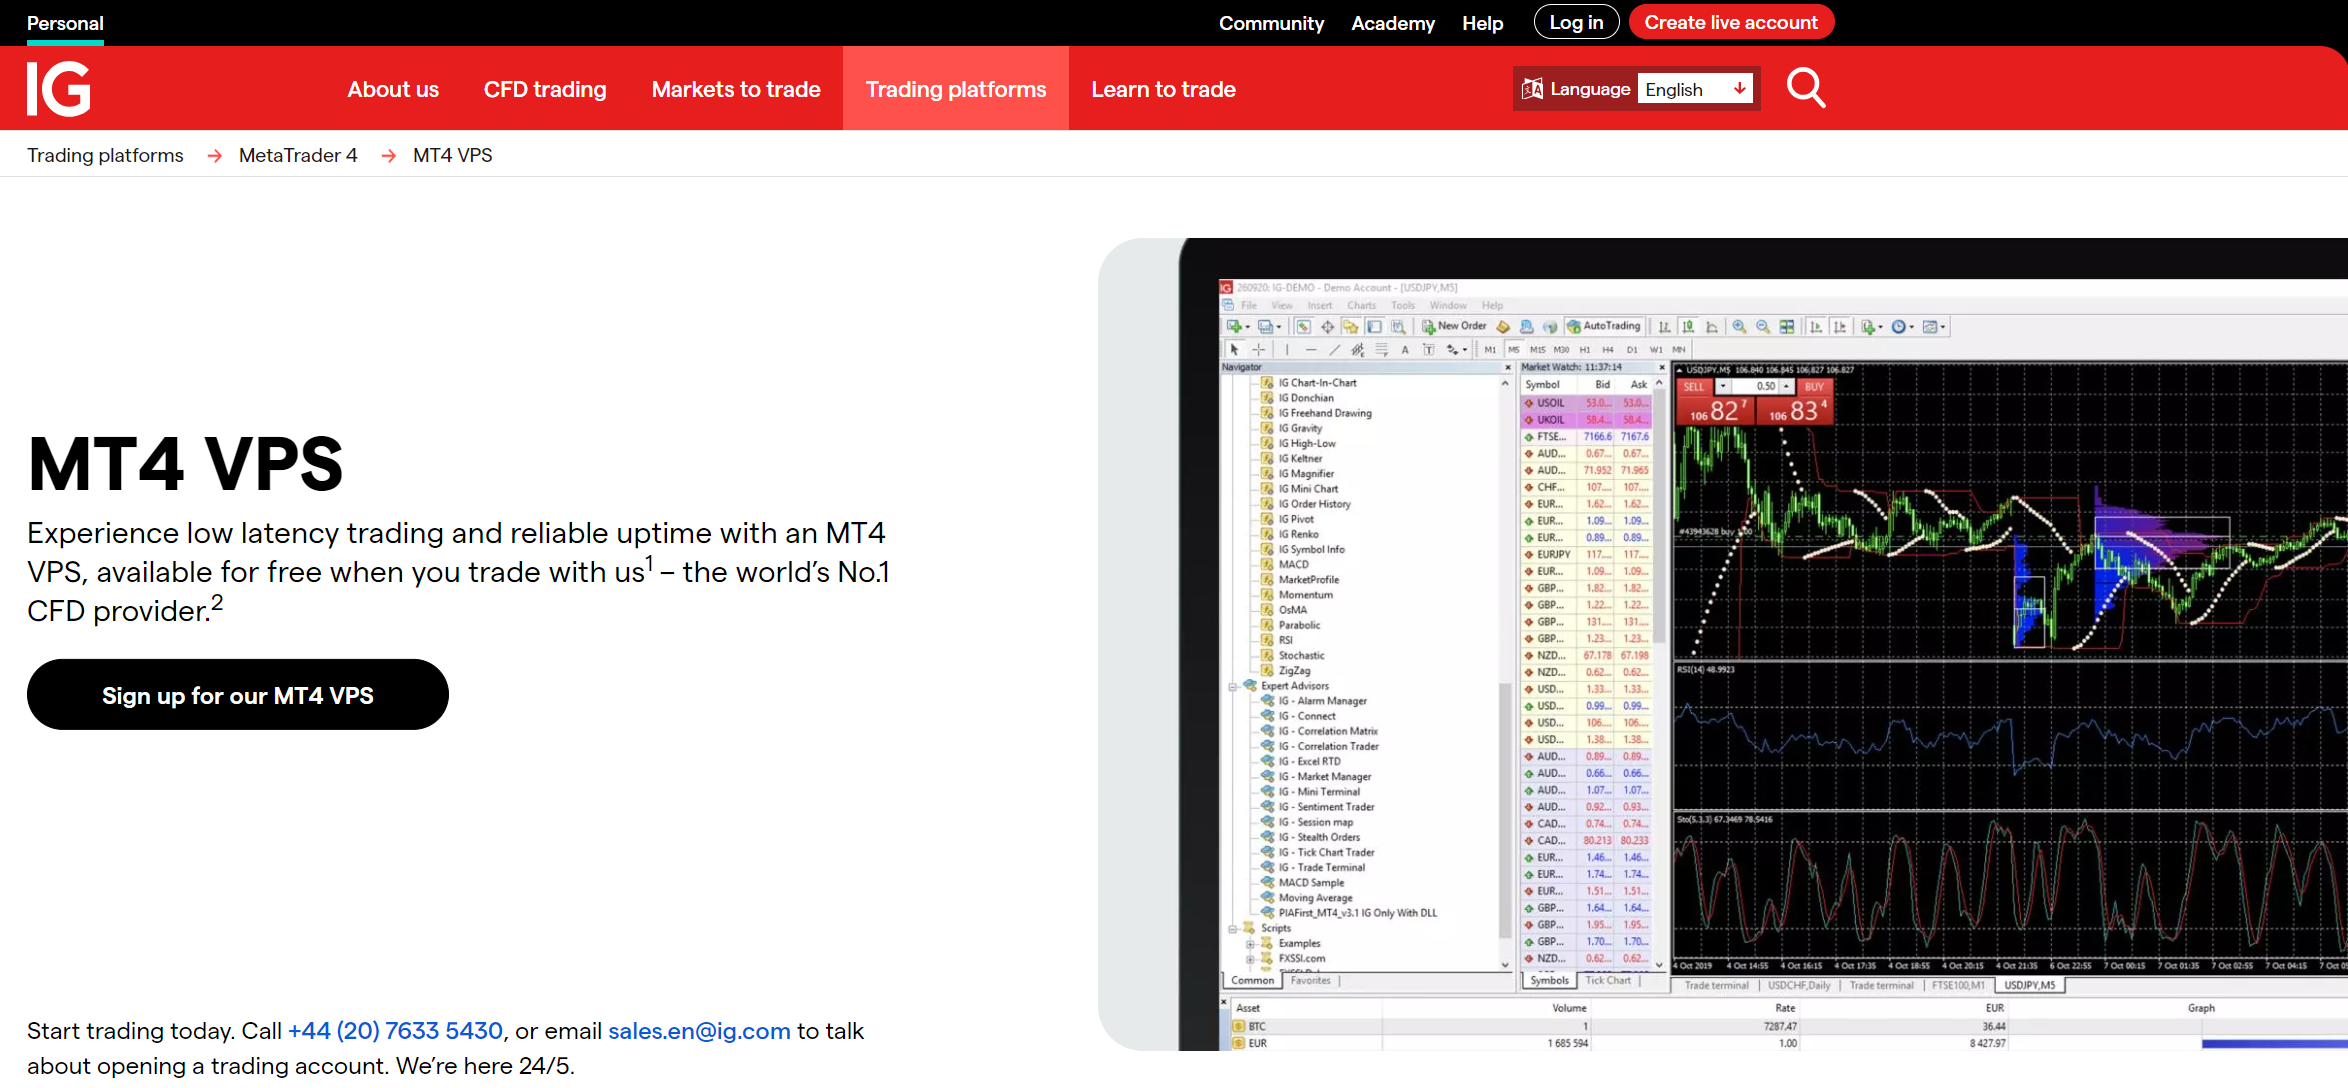Select the Trendline tool in MT4

1335,350
